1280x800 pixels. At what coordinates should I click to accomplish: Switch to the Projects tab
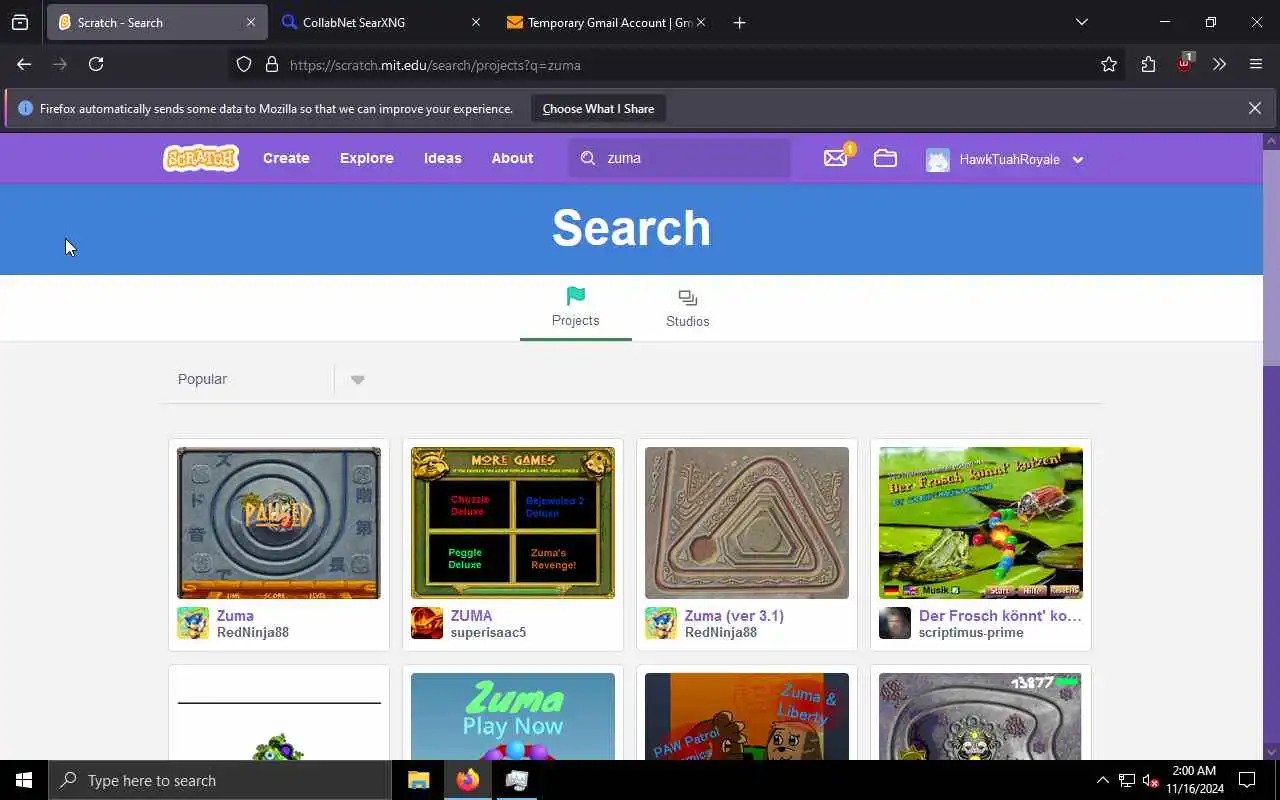[x=576, y=307]
